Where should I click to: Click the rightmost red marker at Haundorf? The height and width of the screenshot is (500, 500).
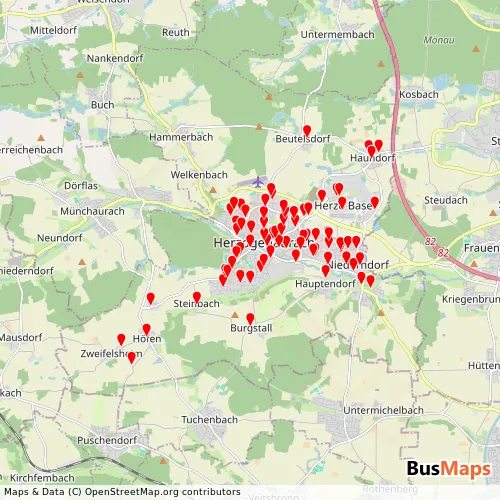[379, 145]
